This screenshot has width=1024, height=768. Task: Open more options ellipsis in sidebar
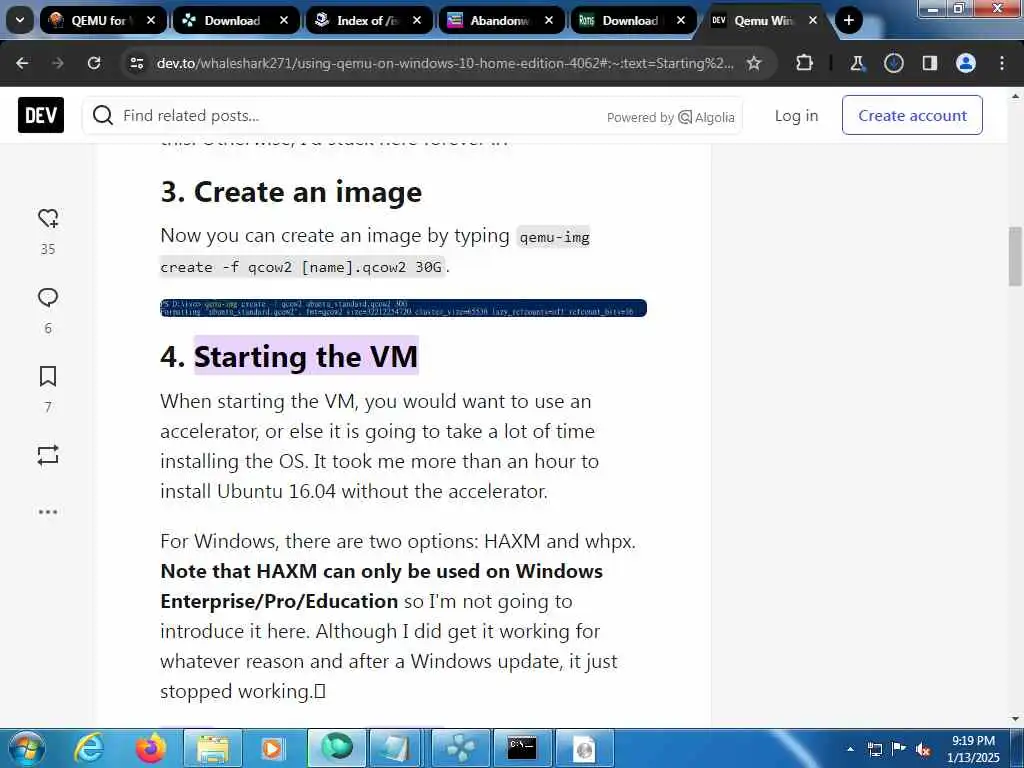[48, 512]
